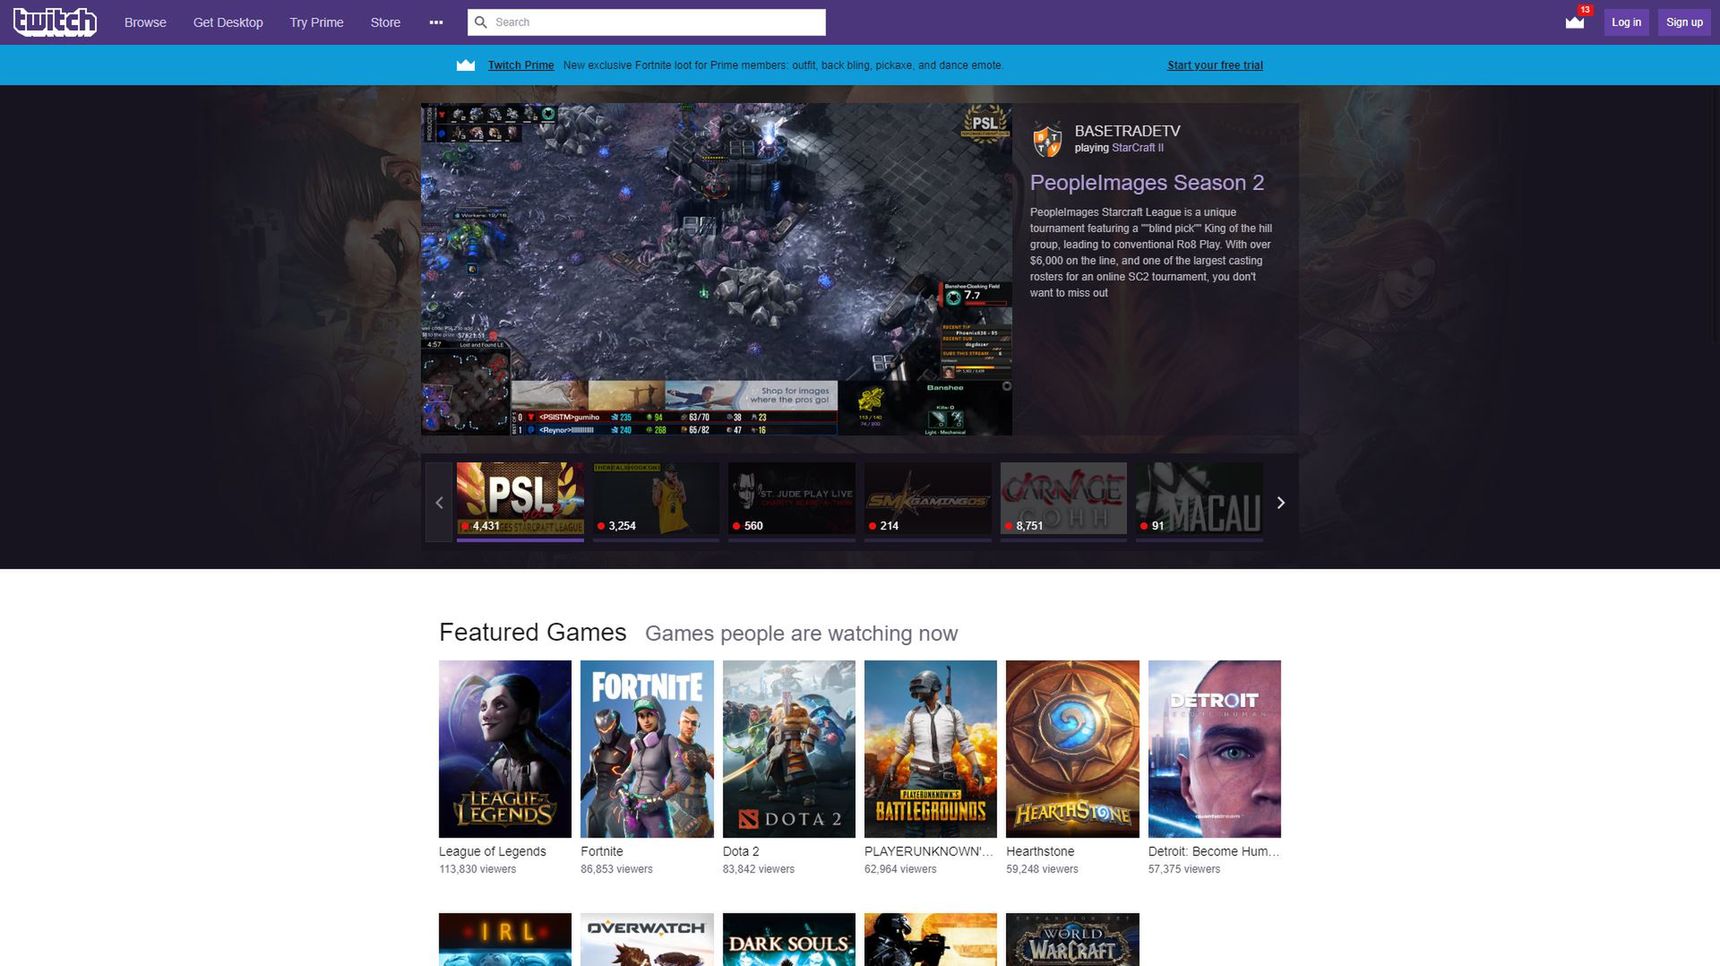This screenshot has width=1720, height=966.
Task: Open the BASETRADETV channel name
Action: 1127,131
